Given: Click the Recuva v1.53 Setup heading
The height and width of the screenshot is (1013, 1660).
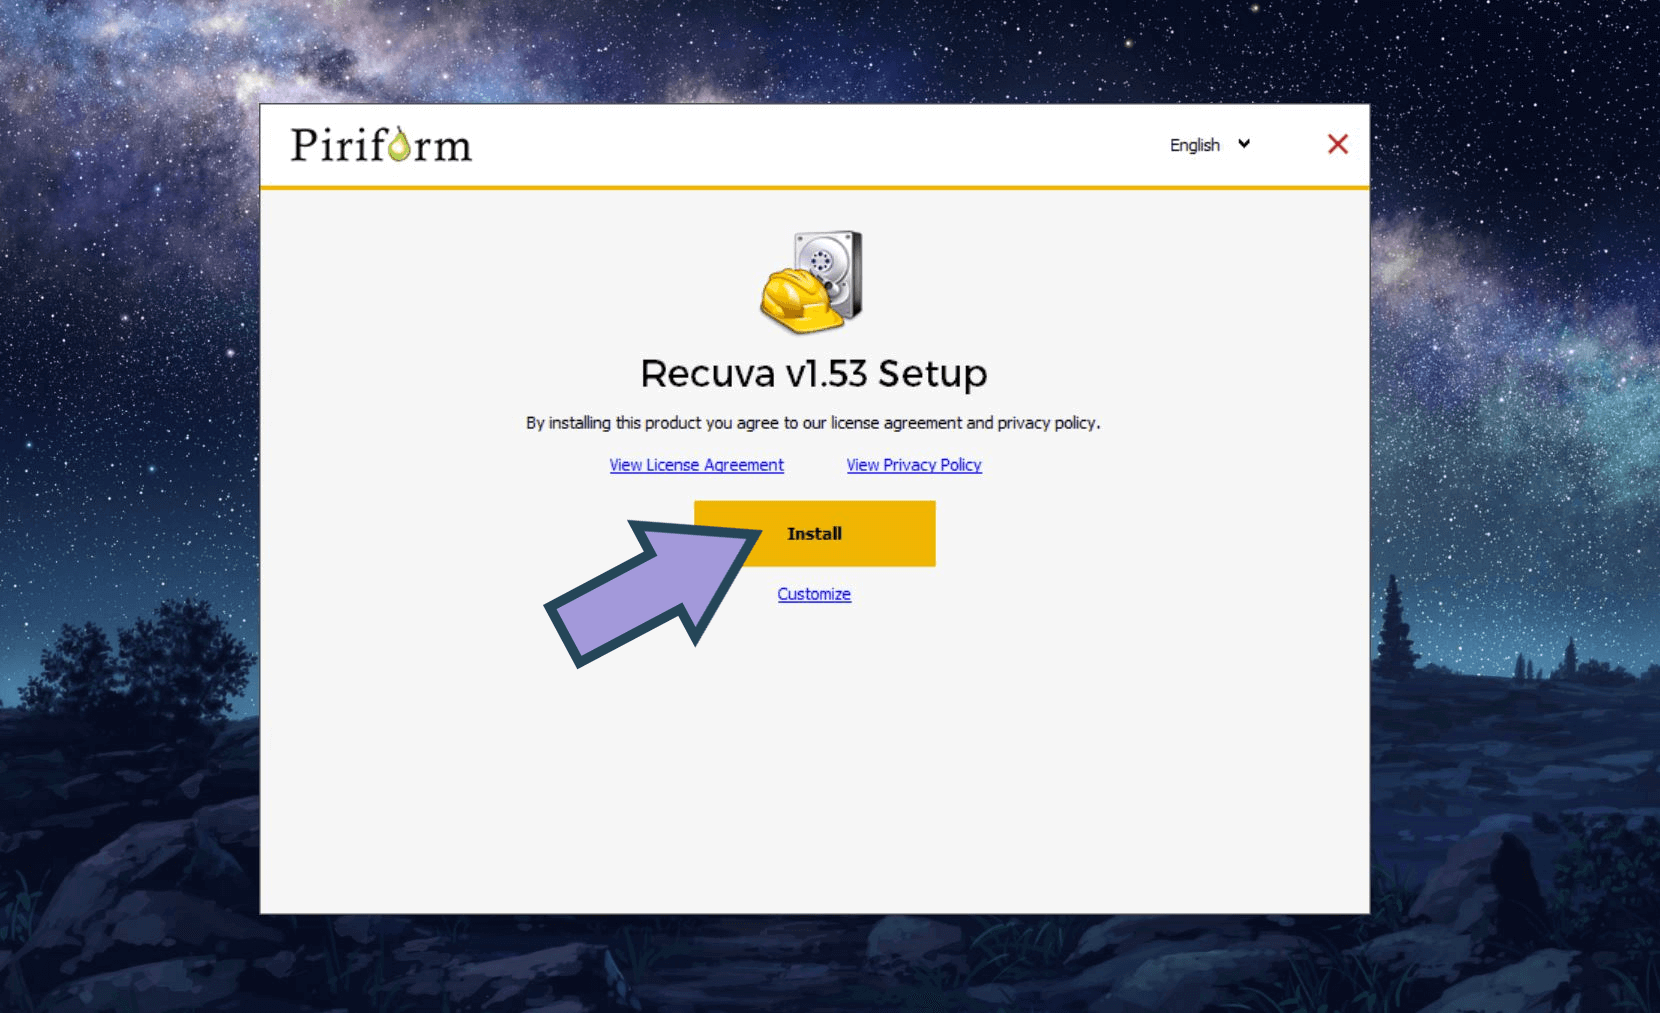Looking at the screenshot, I should click(814, 373).
